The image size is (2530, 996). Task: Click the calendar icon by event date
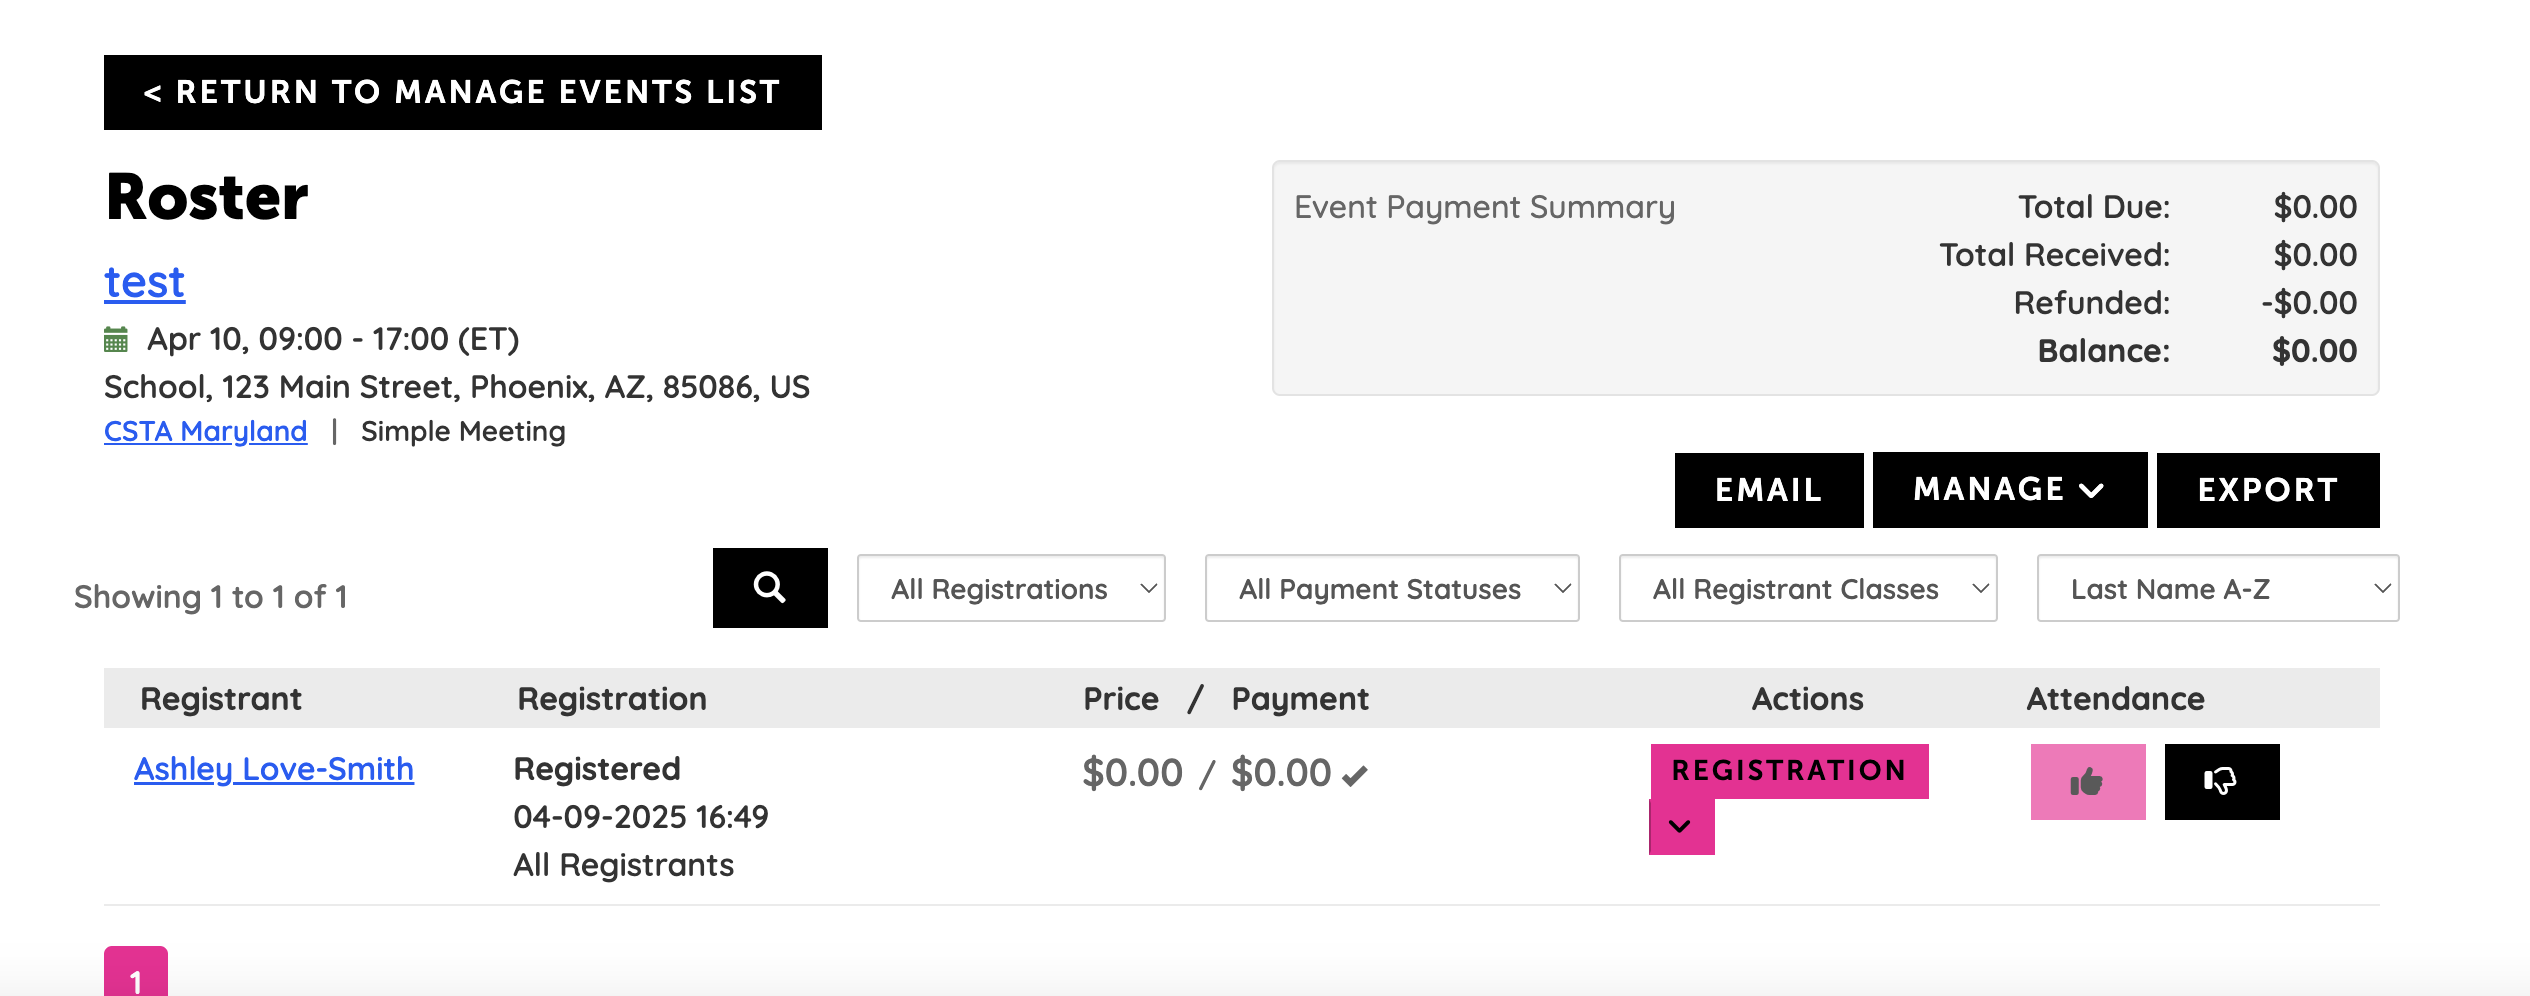(x=116, y=340)
